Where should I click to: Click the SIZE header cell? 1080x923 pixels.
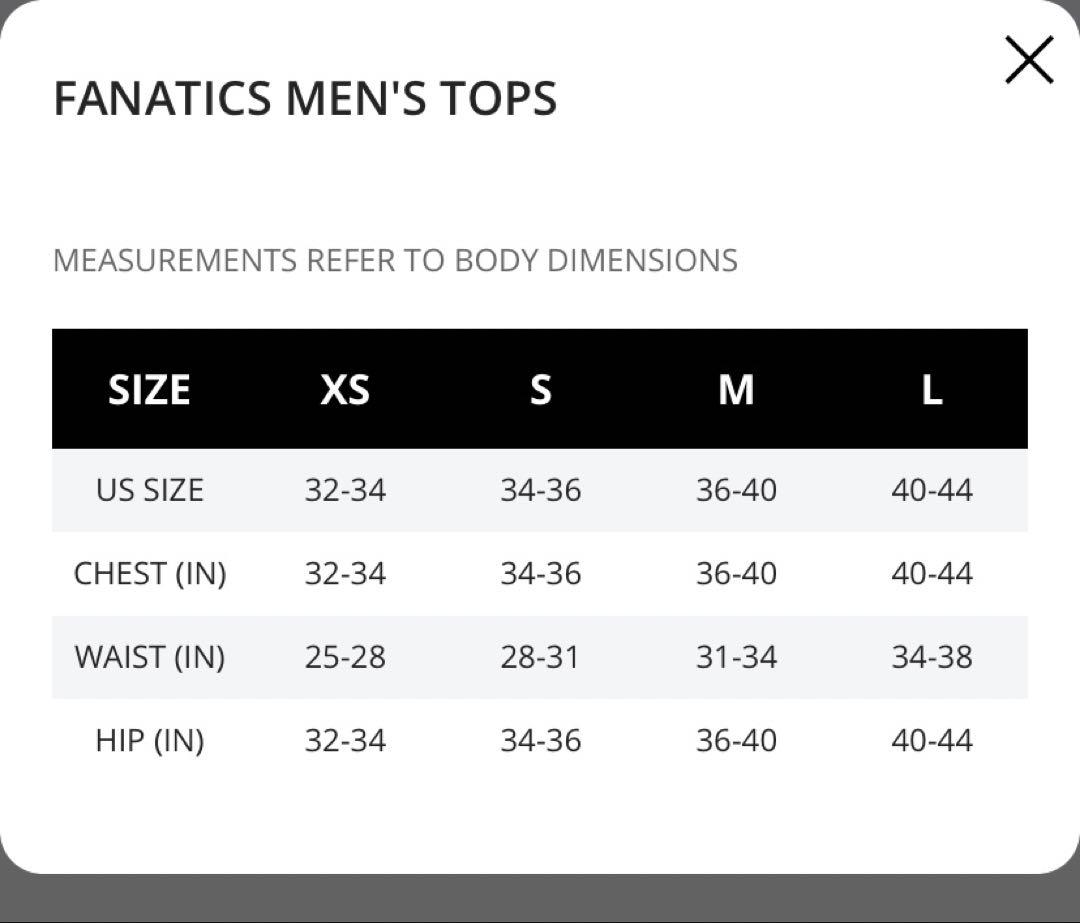149,389
